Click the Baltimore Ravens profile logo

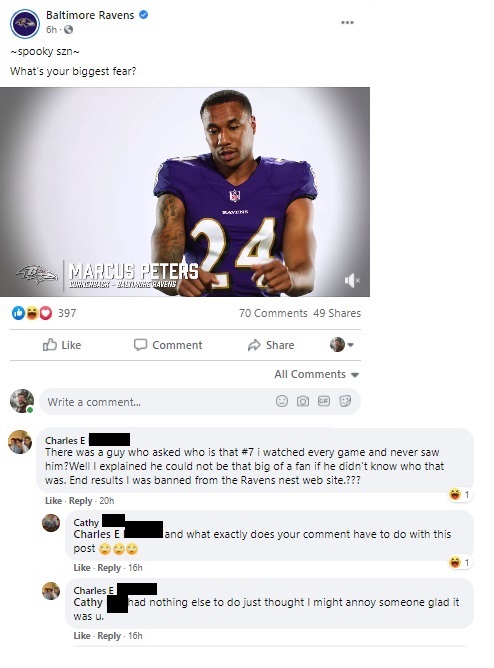(25, 24)
